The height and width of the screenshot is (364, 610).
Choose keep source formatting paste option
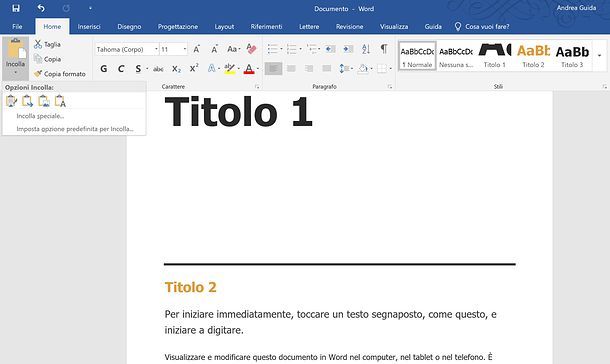pyautogui.click(x=11, y=101)
